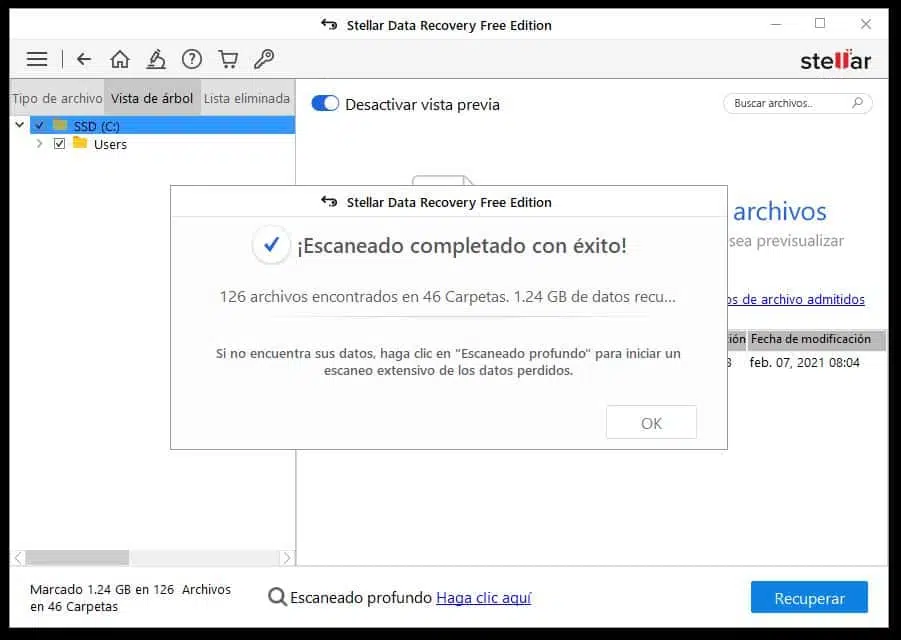901x640 pixels.
Task: Uncheck the SSD (C:) checkbox
Action: [39, 125]
